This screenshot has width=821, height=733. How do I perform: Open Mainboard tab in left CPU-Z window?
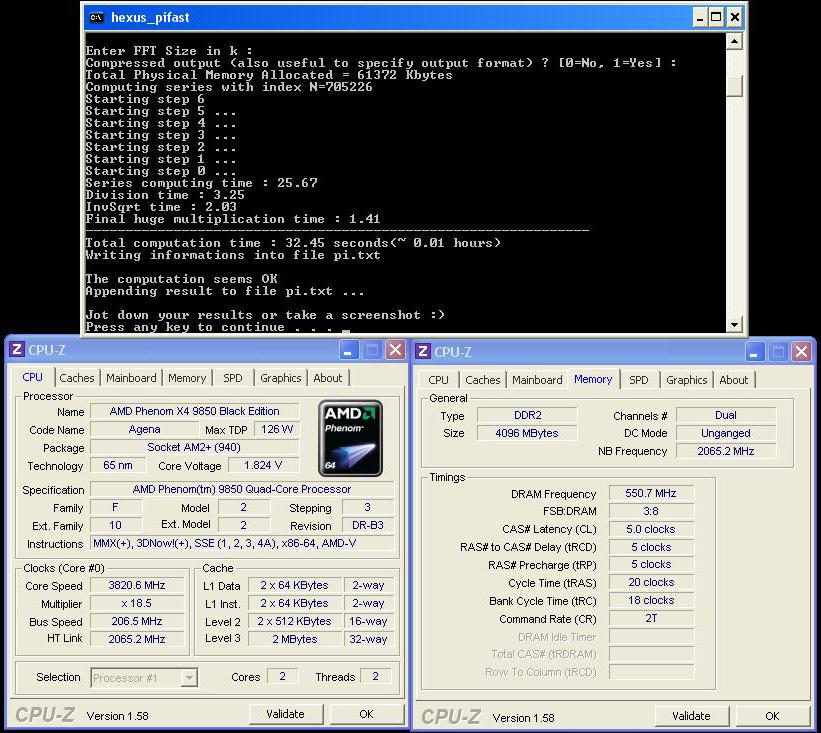[x=131, y=378]
